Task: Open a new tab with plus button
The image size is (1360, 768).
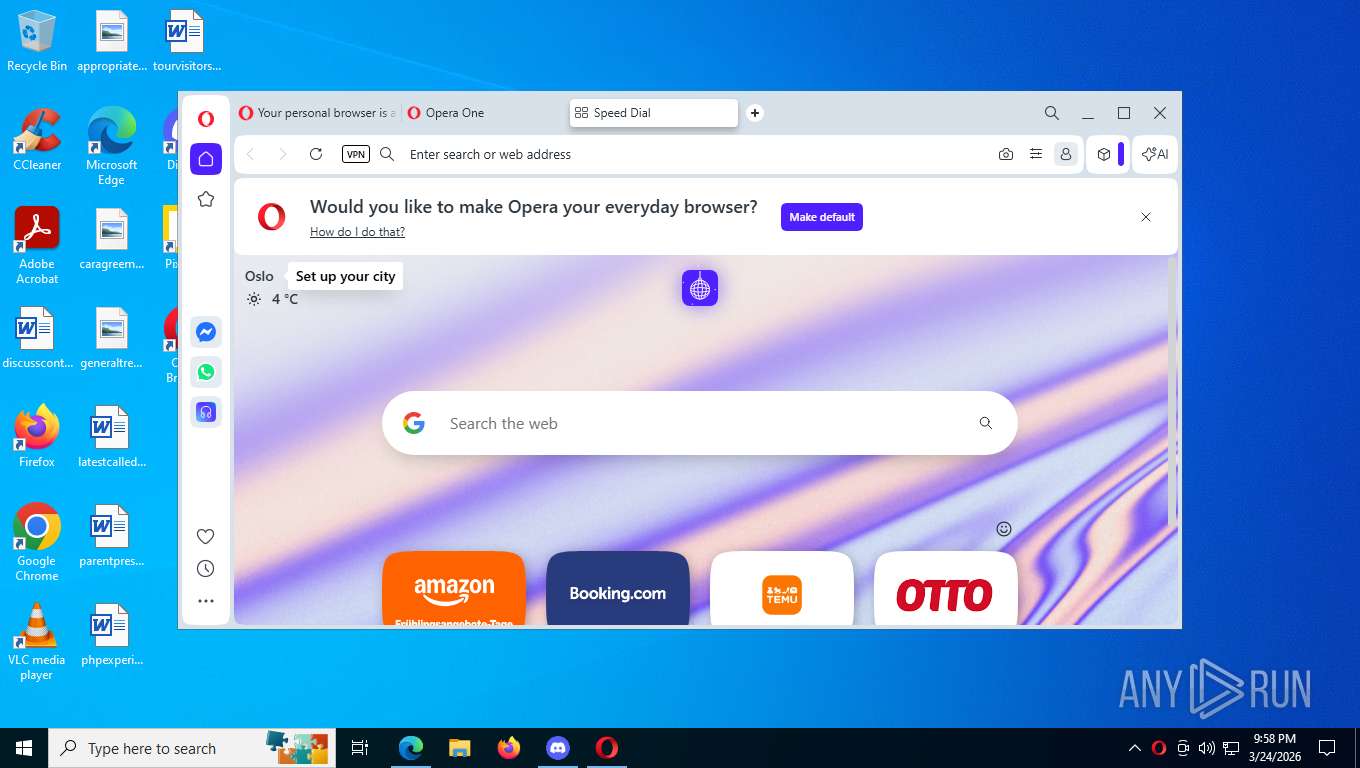Action: (x=755, y=113)
